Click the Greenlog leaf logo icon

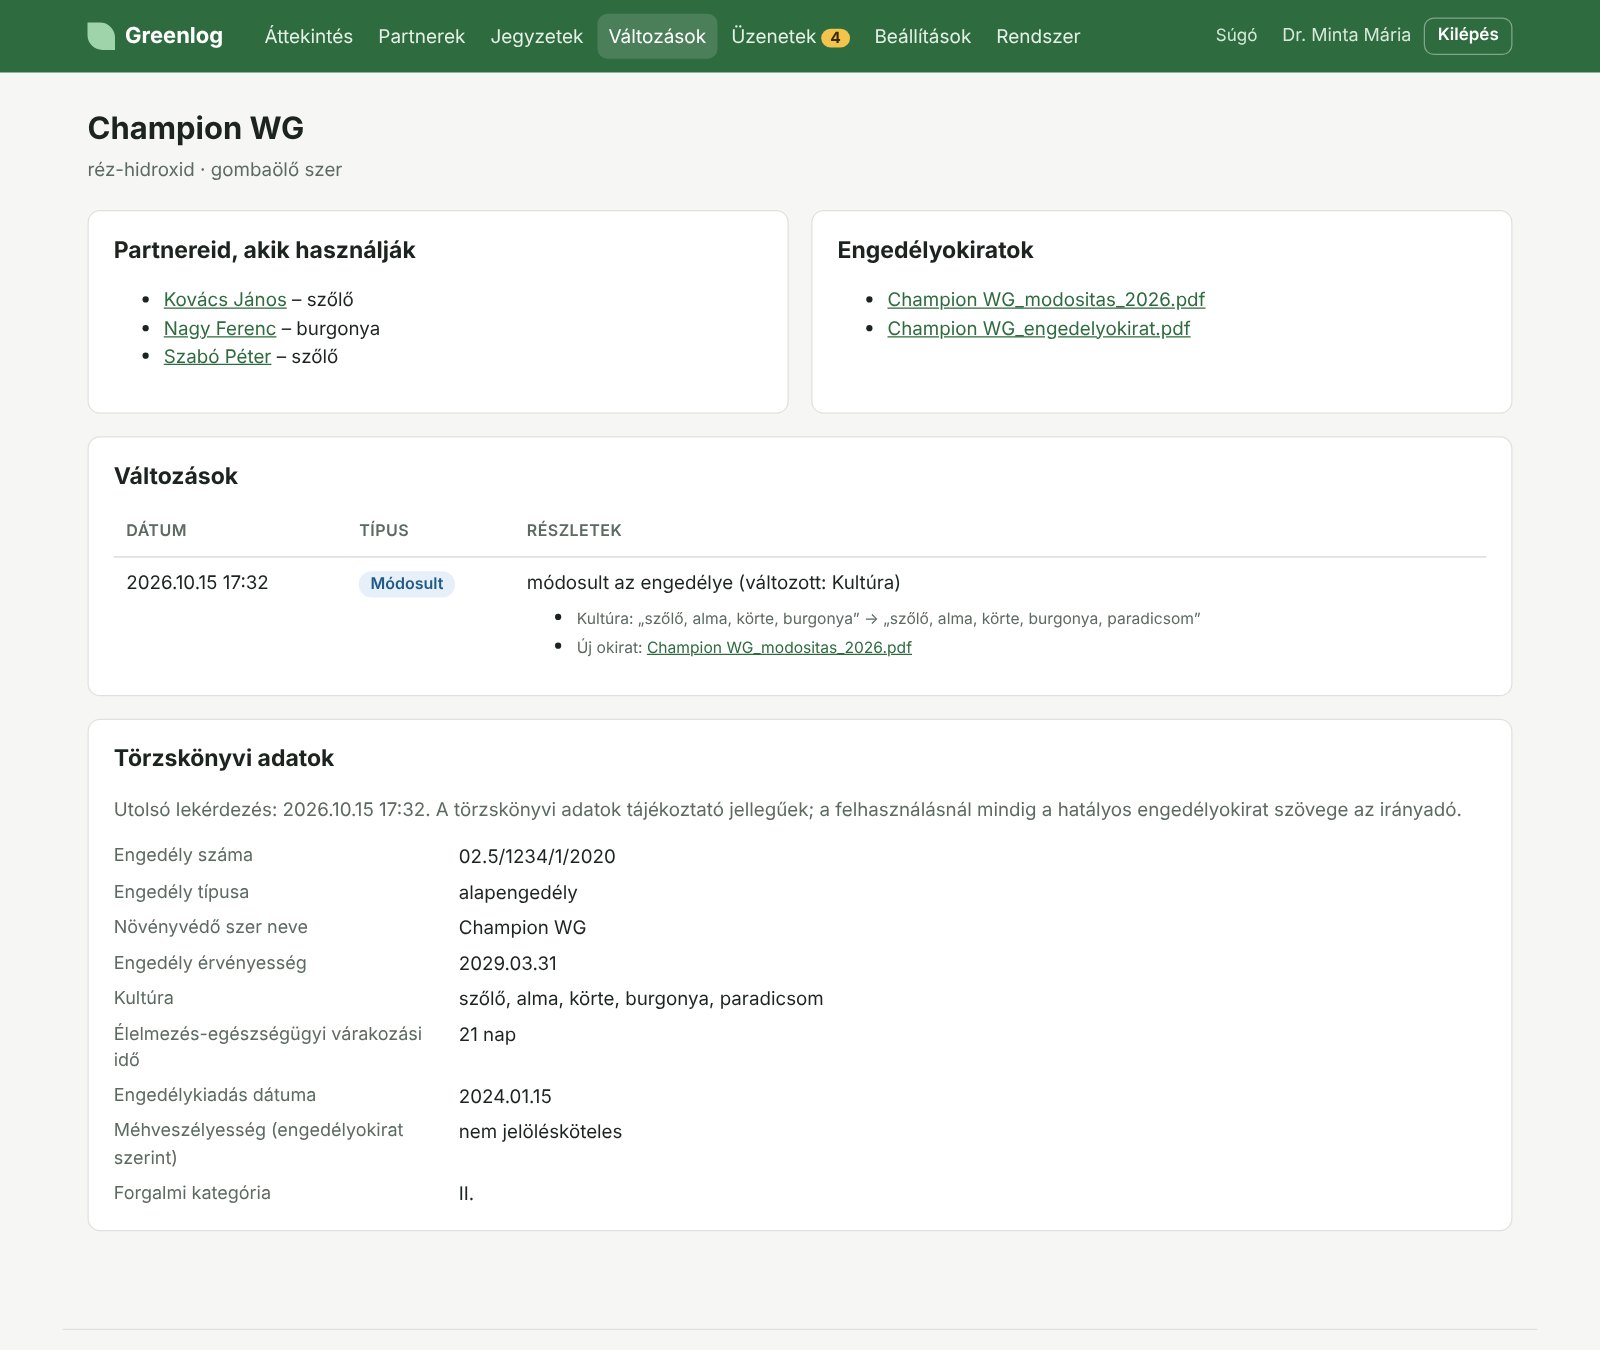click(x=101, y=36)
